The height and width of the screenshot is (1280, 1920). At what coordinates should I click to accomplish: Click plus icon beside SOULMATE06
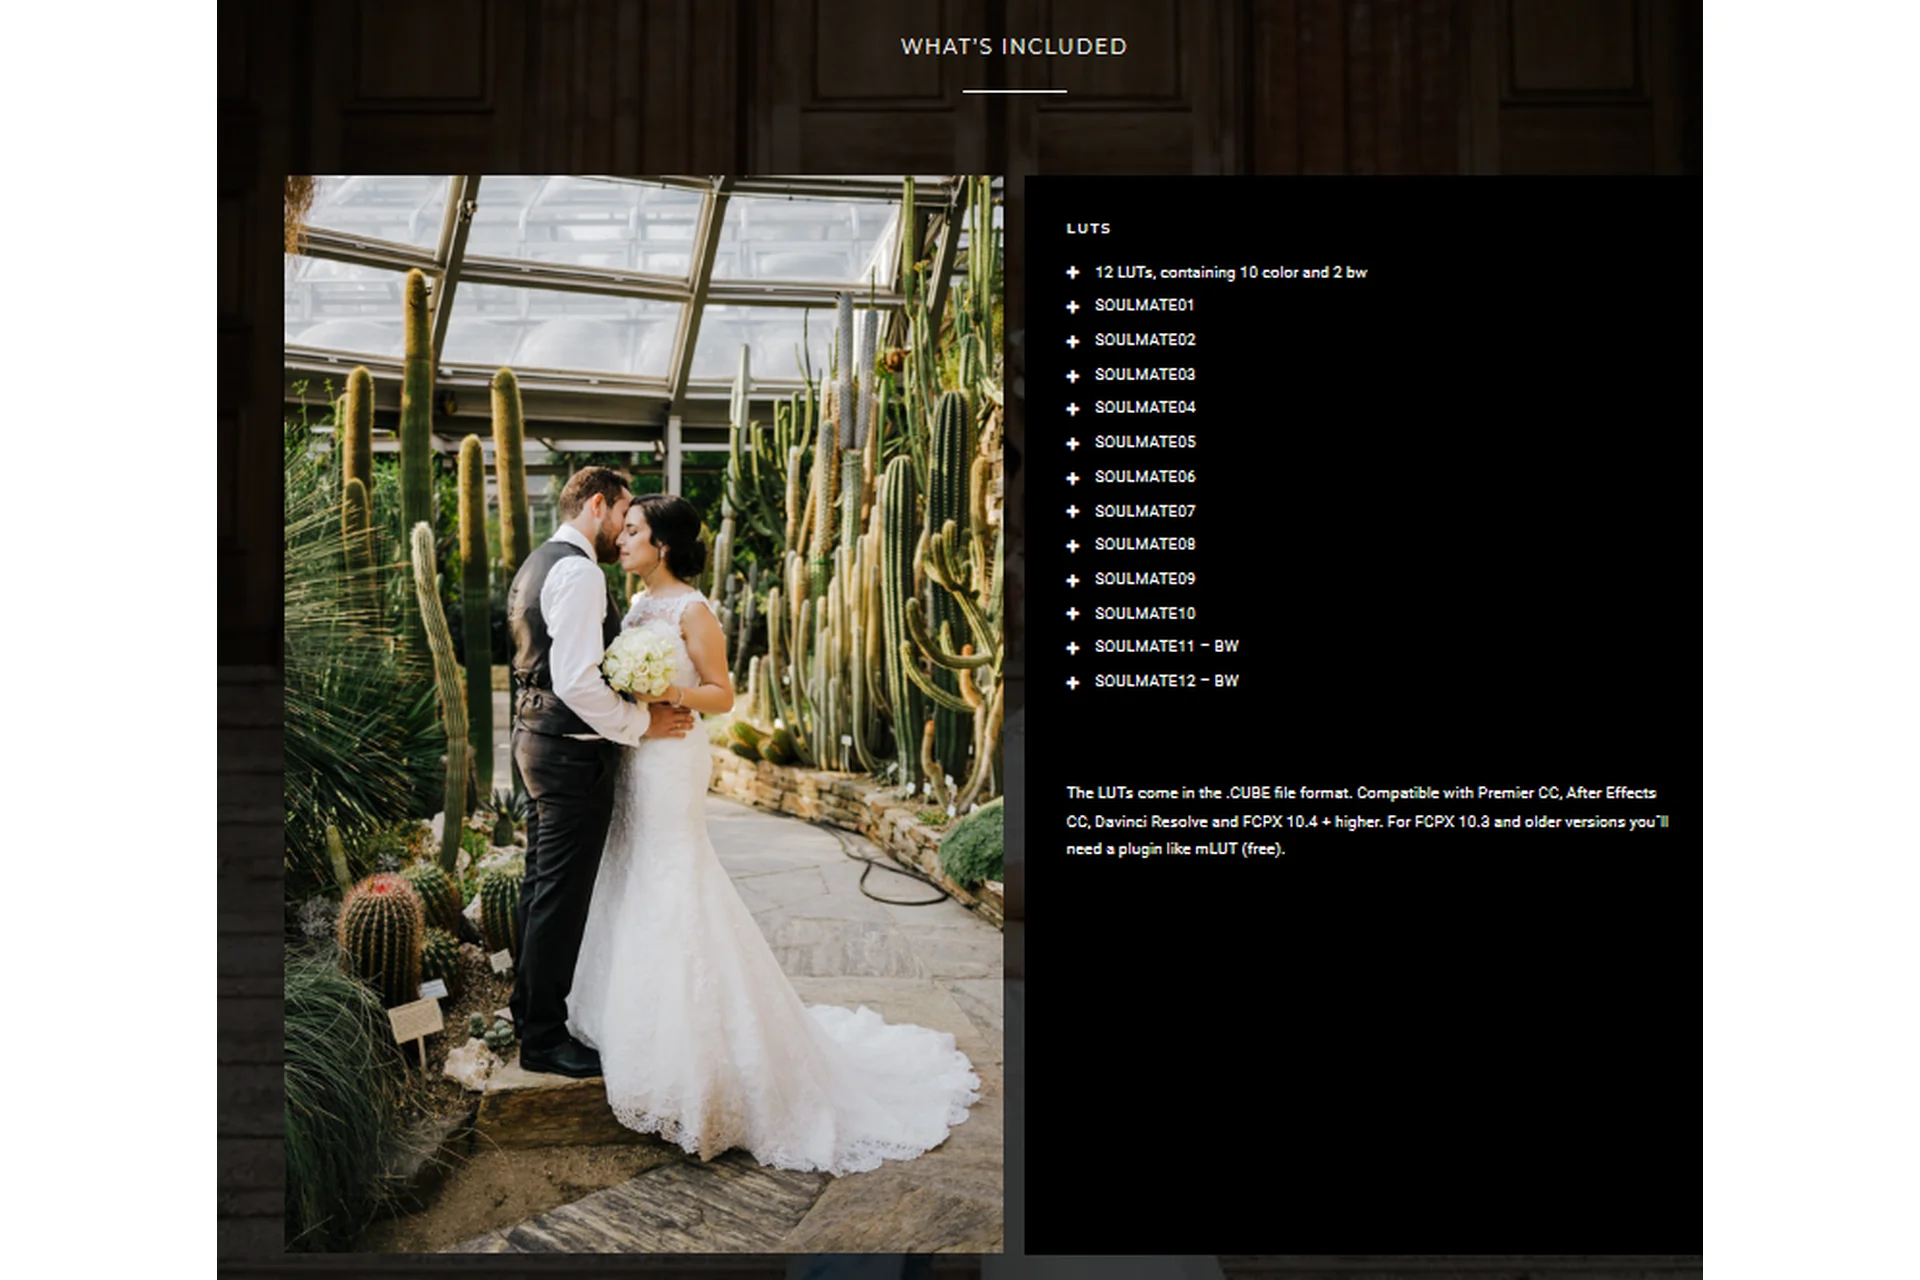click(x=1072, y=478)
